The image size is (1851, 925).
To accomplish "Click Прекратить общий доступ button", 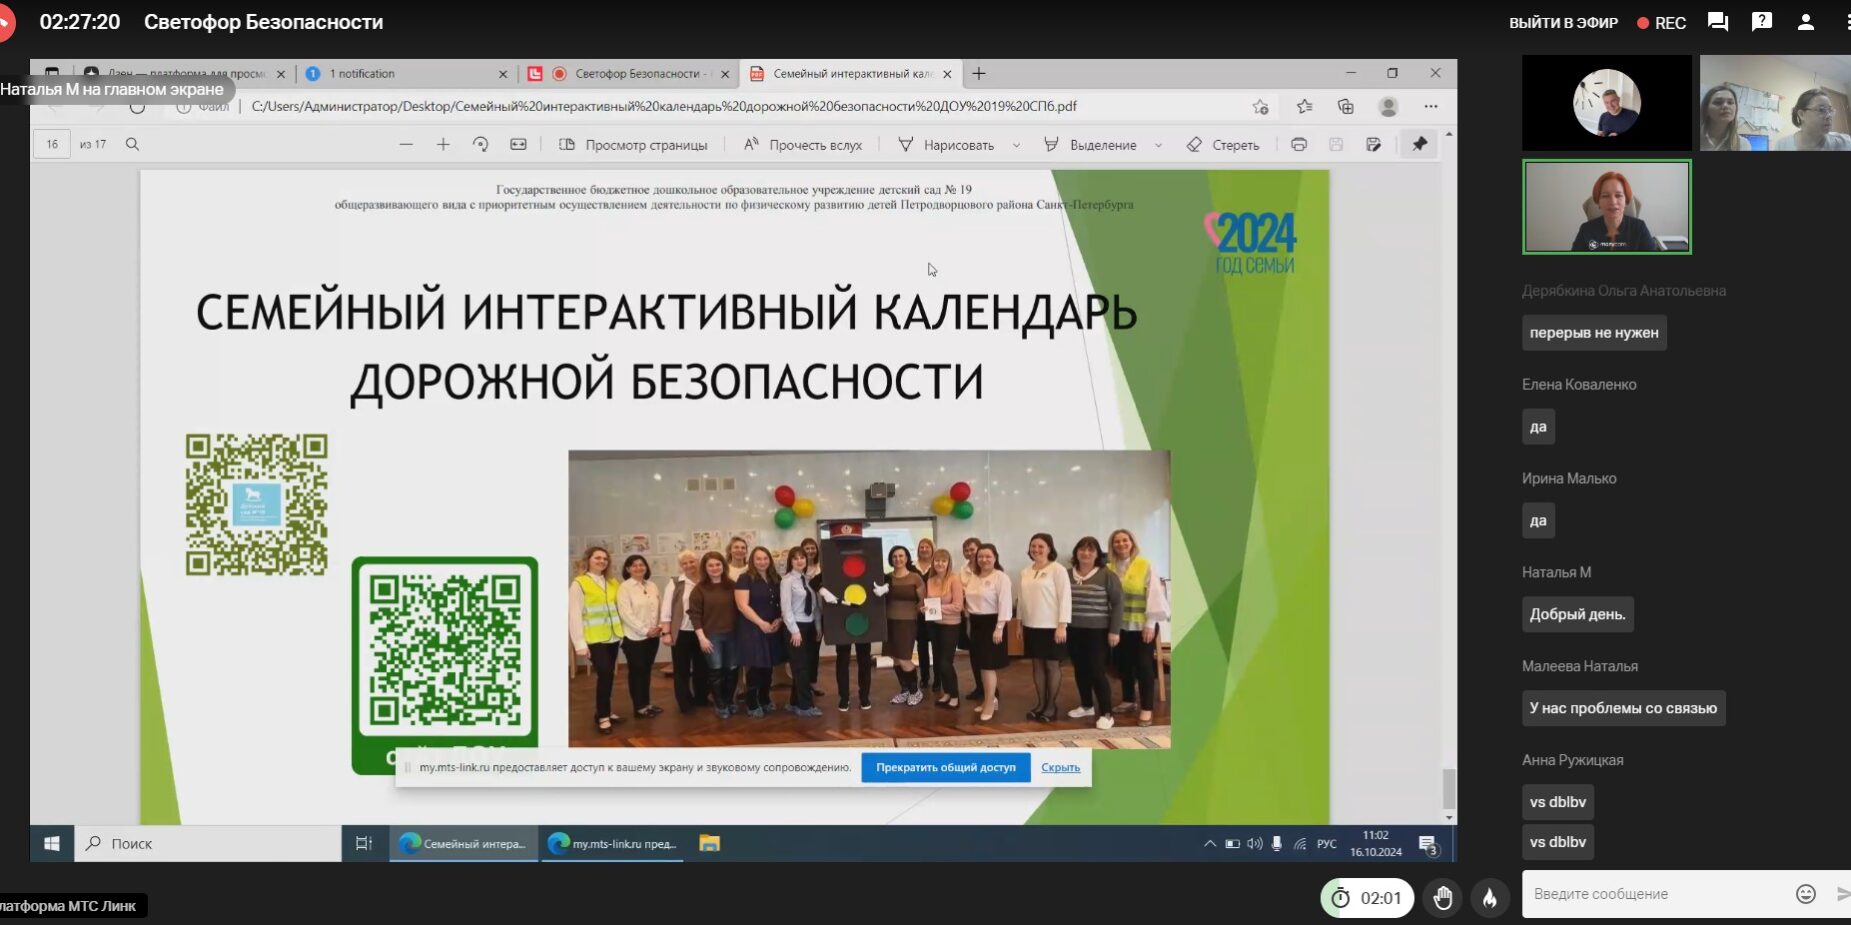I will (946, 767).
